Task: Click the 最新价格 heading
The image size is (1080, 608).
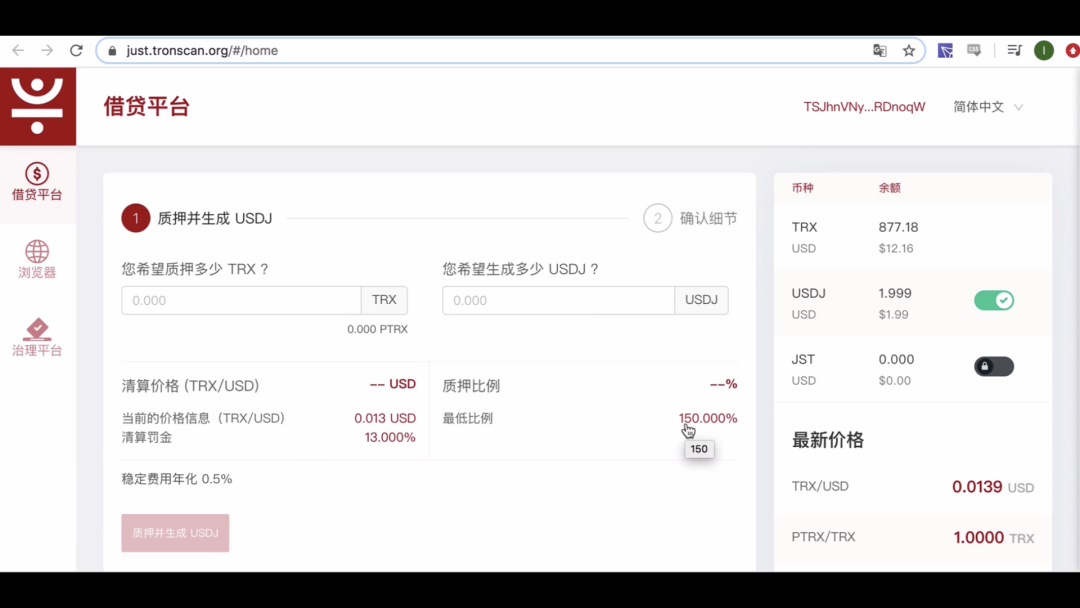Action: click(828, 440)
